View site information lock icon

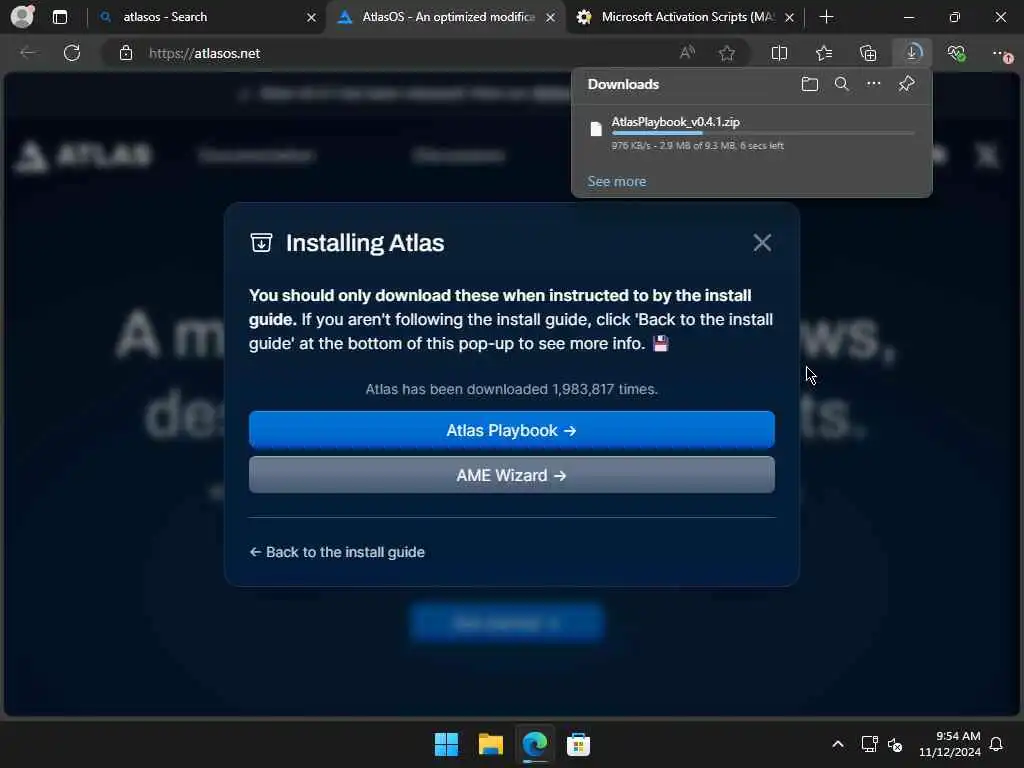pos(126,54)
